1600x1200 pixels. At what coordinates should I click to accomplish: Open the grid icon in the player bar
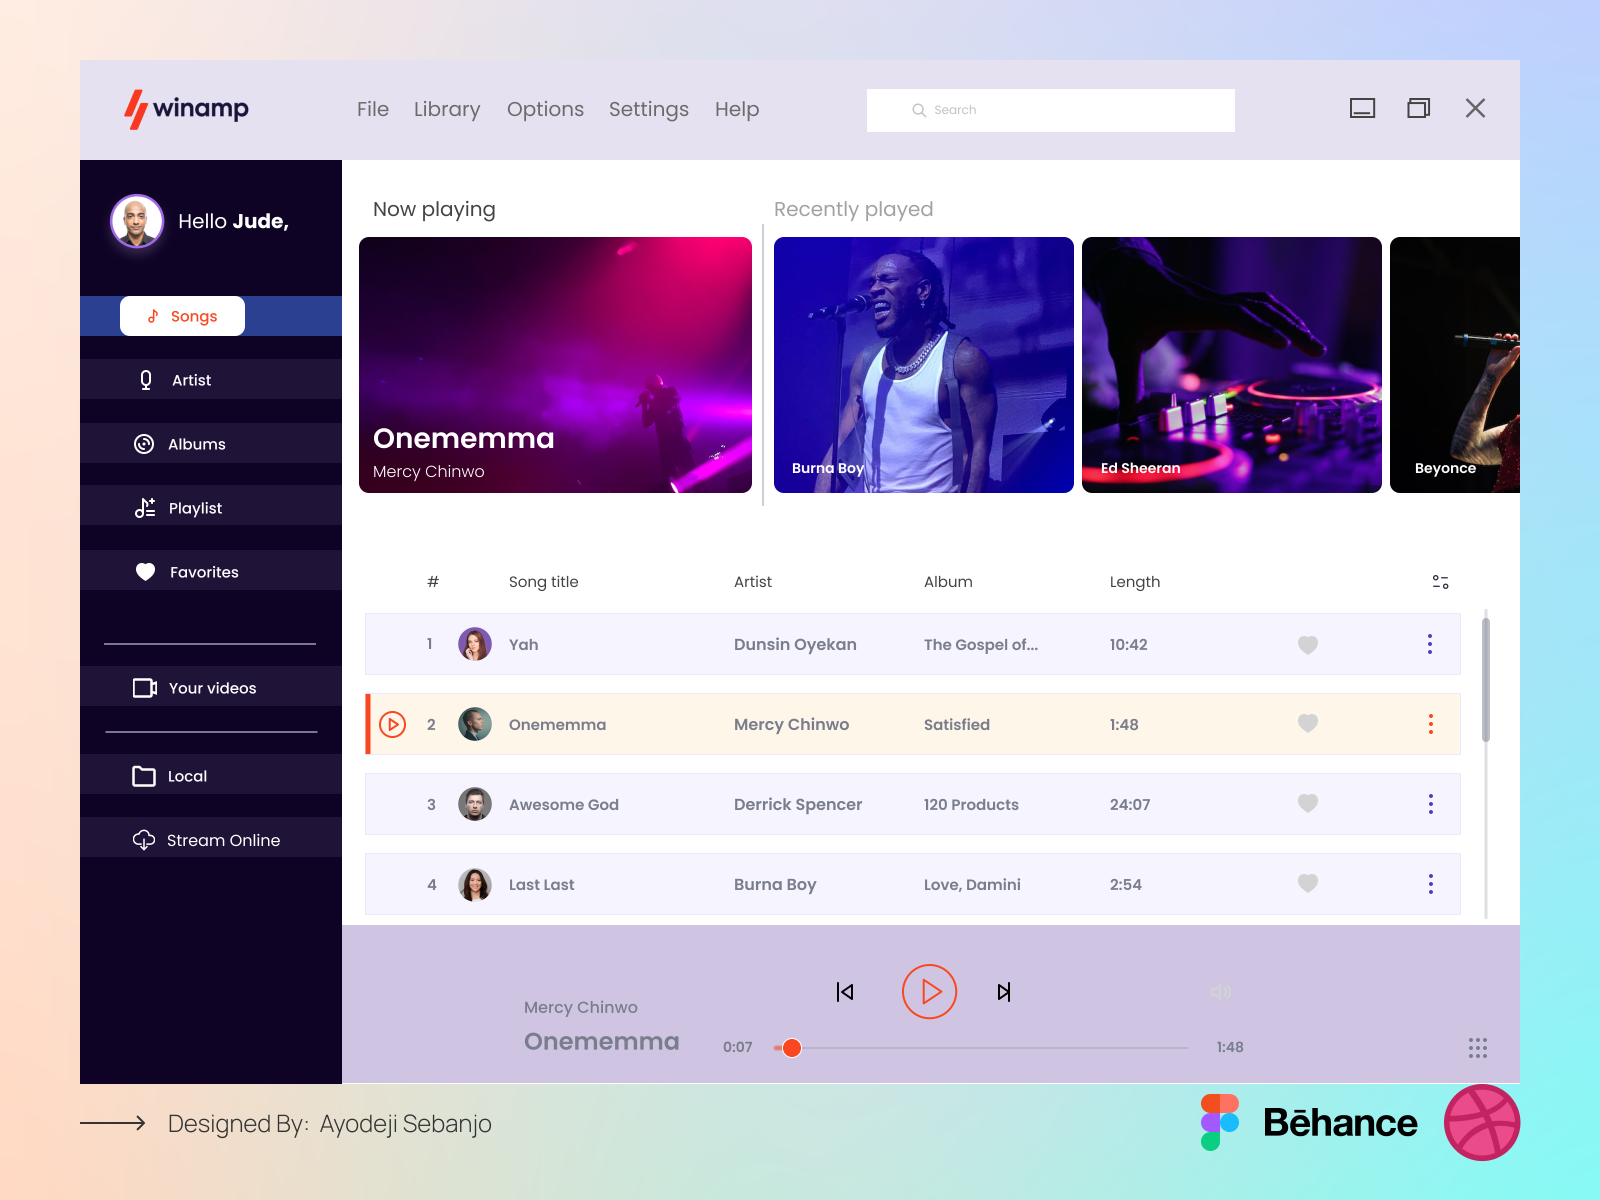point(1477,1047)
